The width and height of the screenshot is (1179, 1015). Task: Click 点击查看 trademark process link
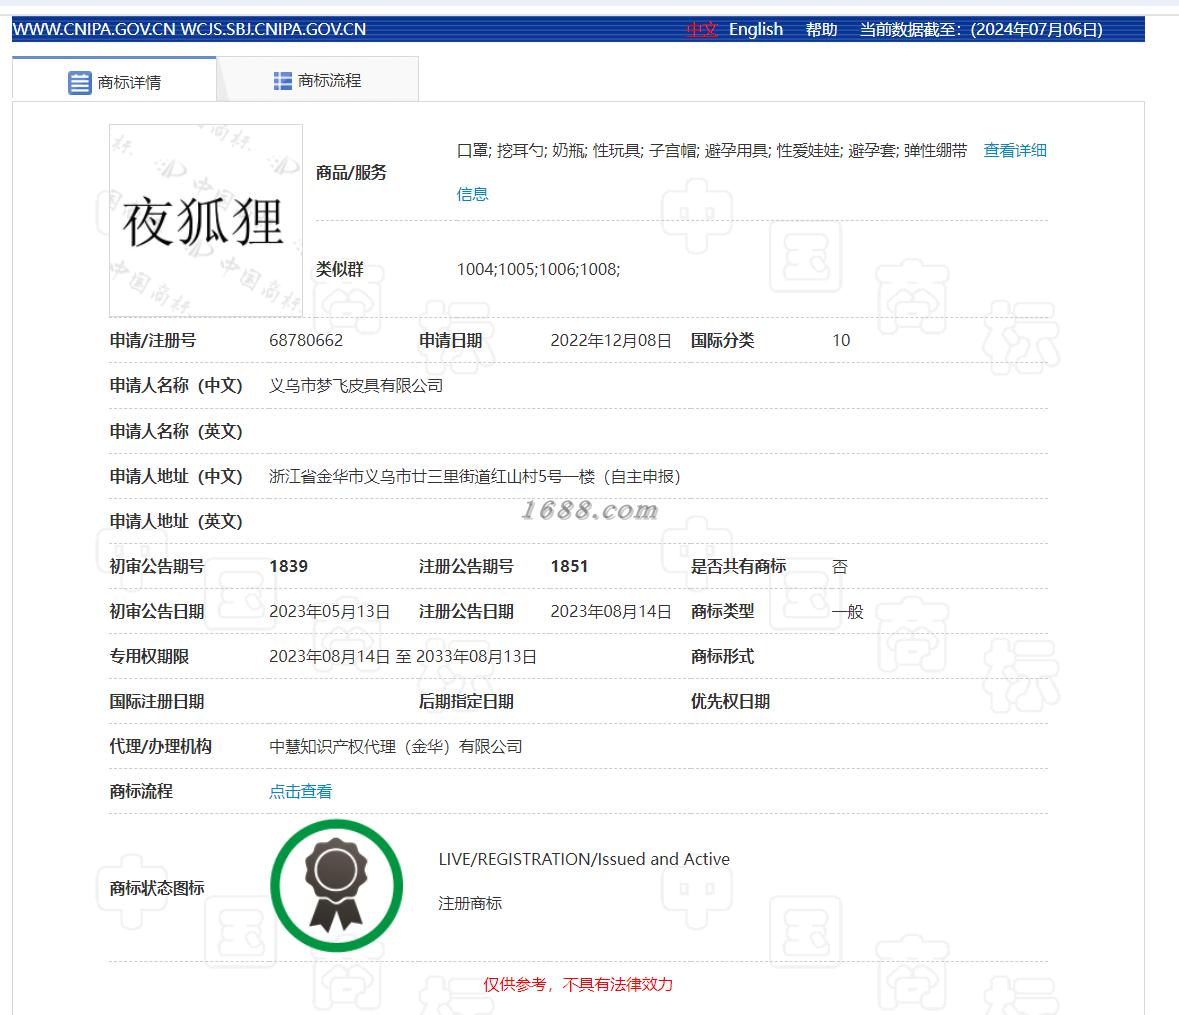pyautogui.click(x=301, y=791)
